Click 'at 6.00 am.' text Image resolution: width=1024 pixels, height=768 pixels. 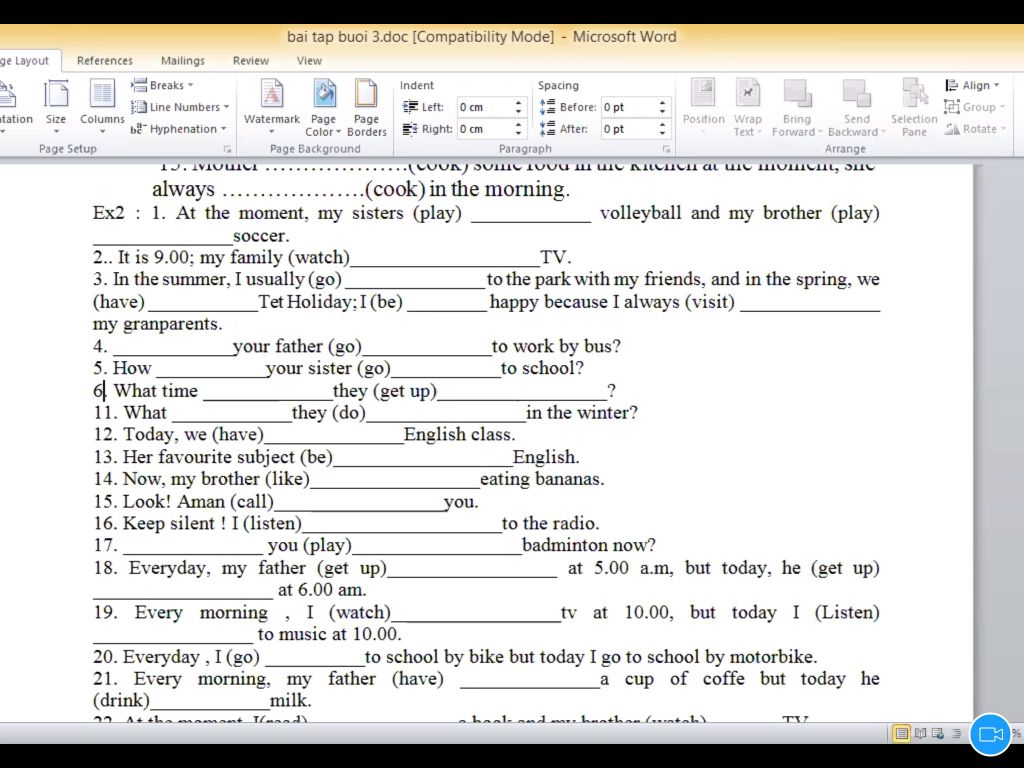tap(322, 590)
